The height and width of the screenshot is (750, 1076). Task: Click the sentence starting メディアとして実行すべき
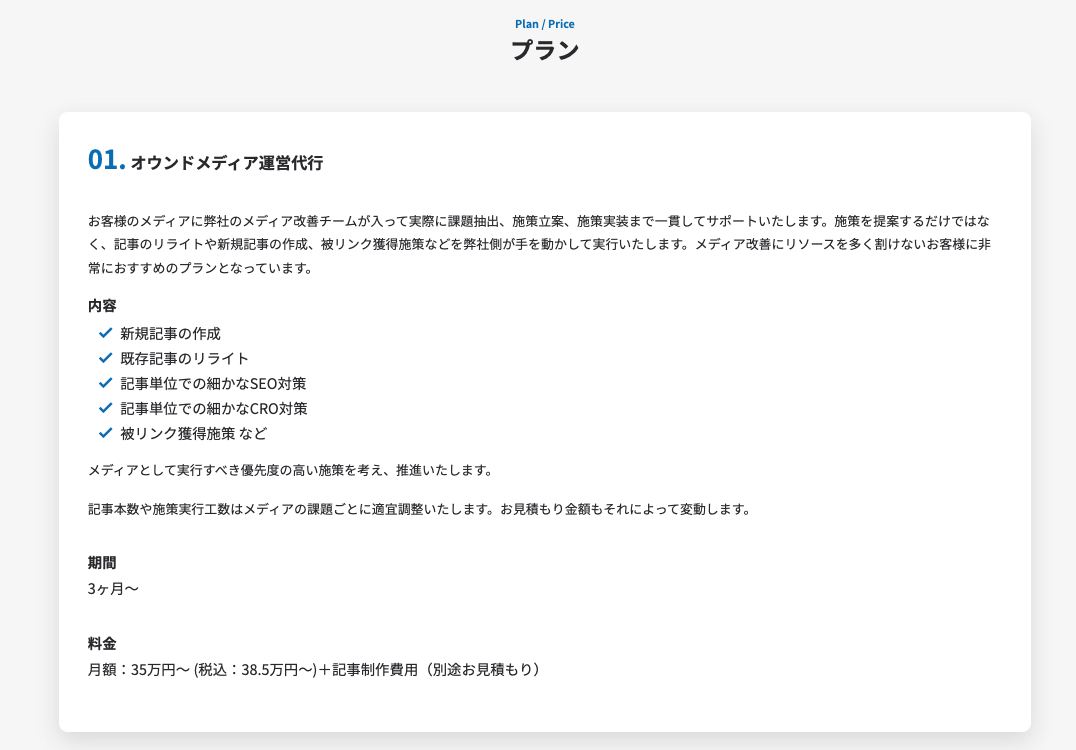(x=290, y=470)
